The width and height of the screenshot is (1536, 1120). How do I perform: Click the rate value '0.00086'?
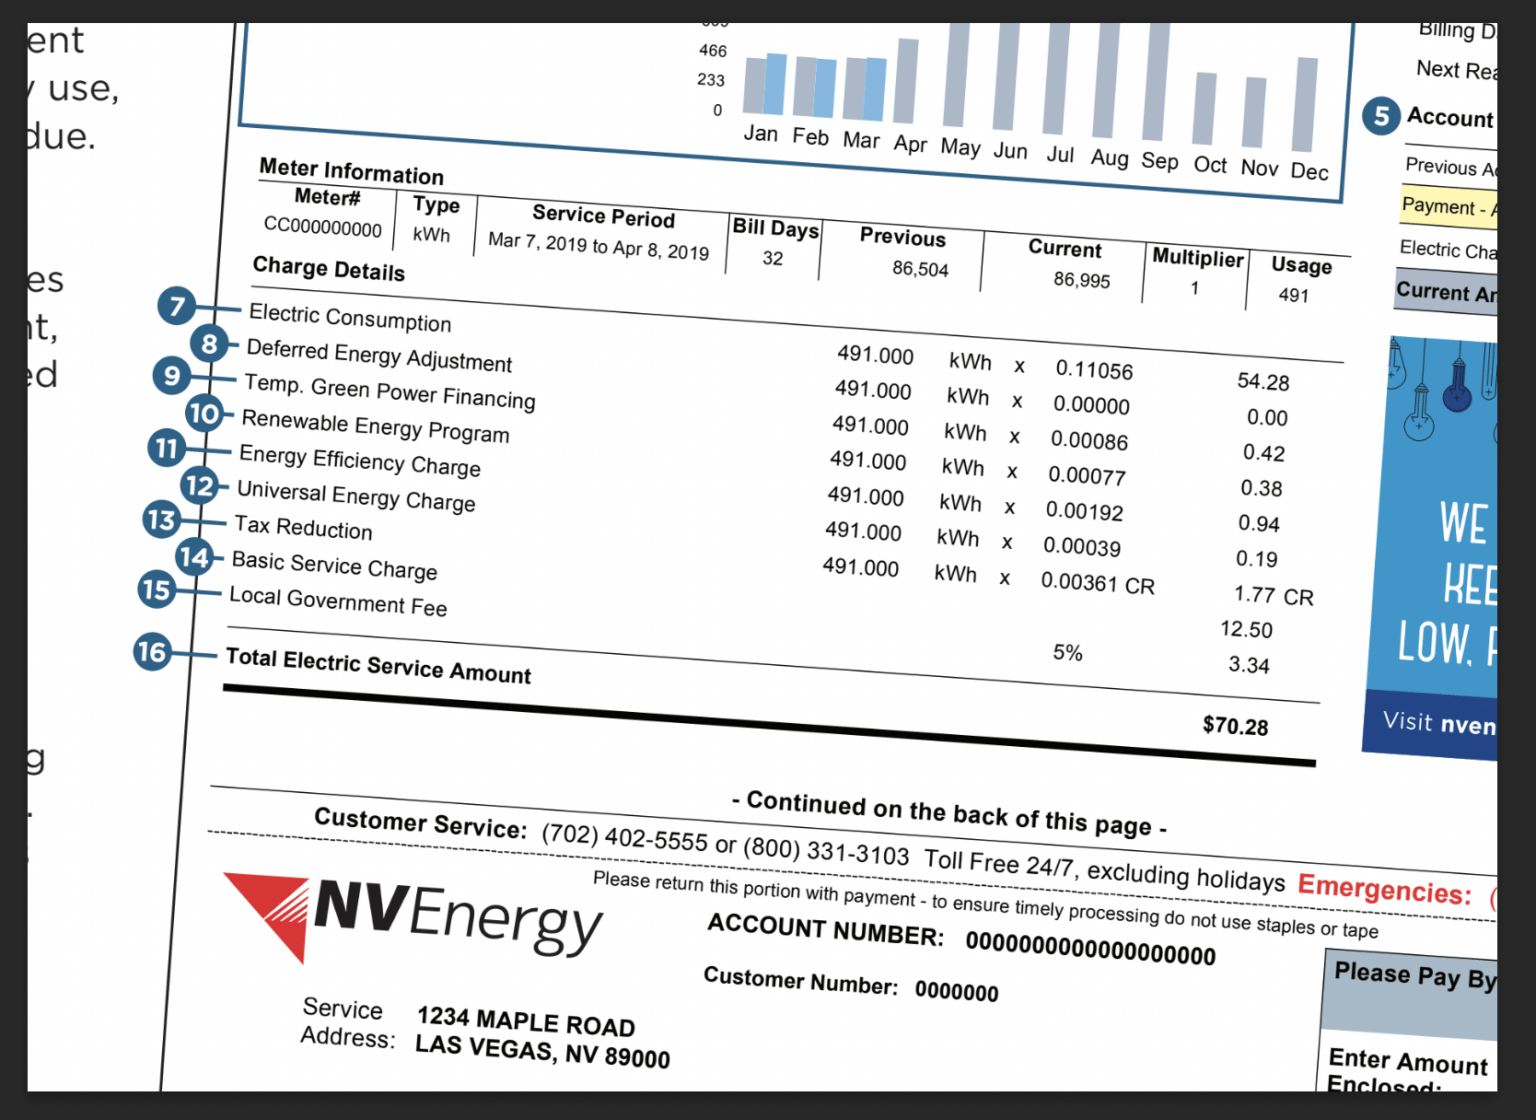(x=1089, y=441)
